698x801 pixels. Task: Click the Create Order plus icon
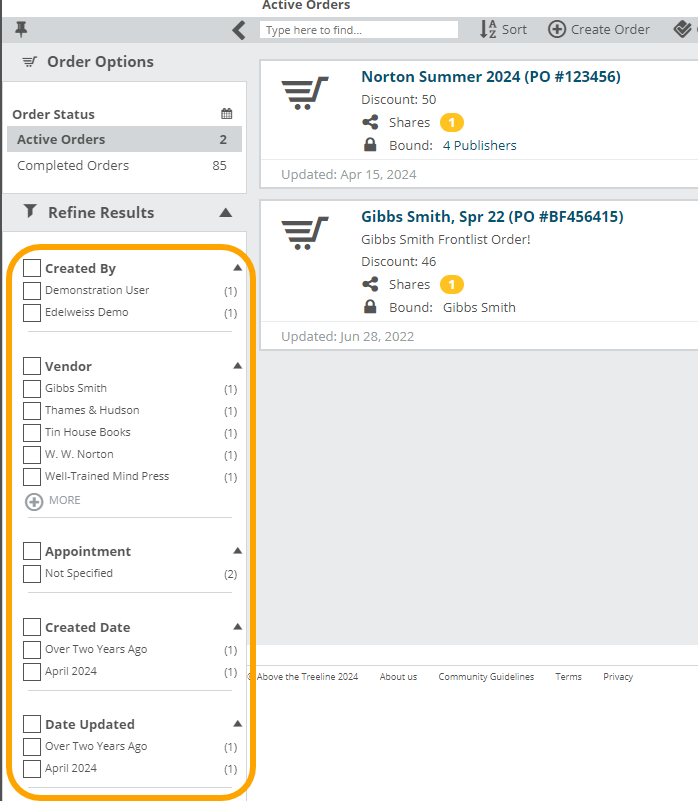(557, 30)
